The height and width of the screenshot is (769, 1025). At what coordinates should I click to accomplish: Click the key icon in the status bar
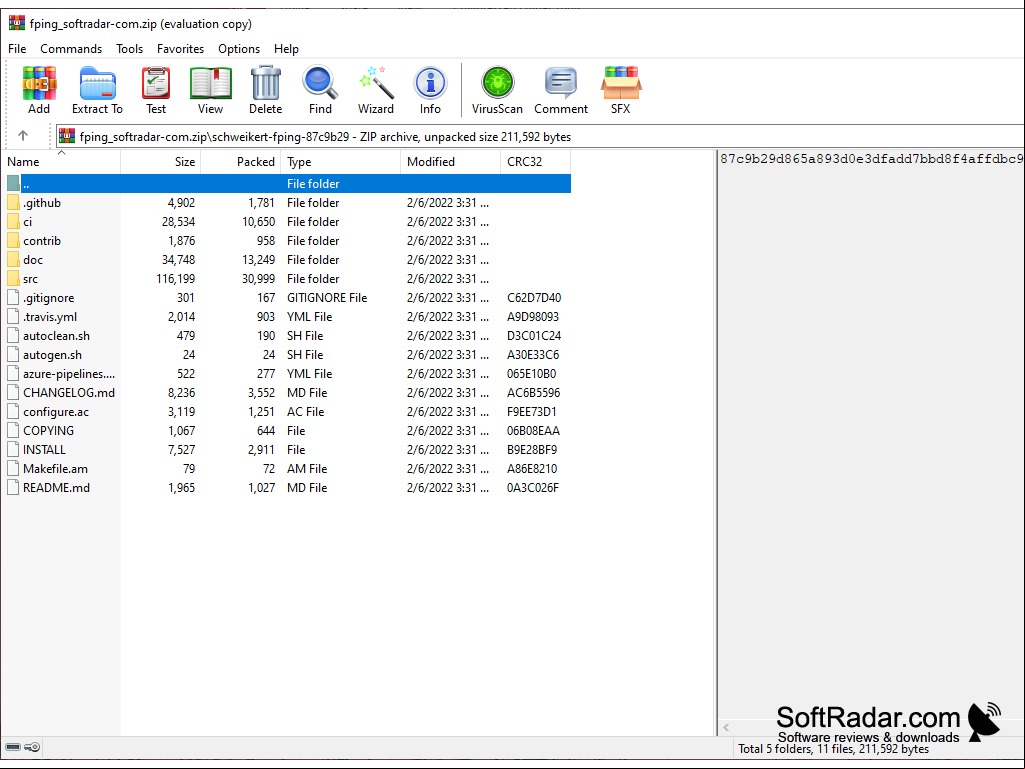pos(32,747)
